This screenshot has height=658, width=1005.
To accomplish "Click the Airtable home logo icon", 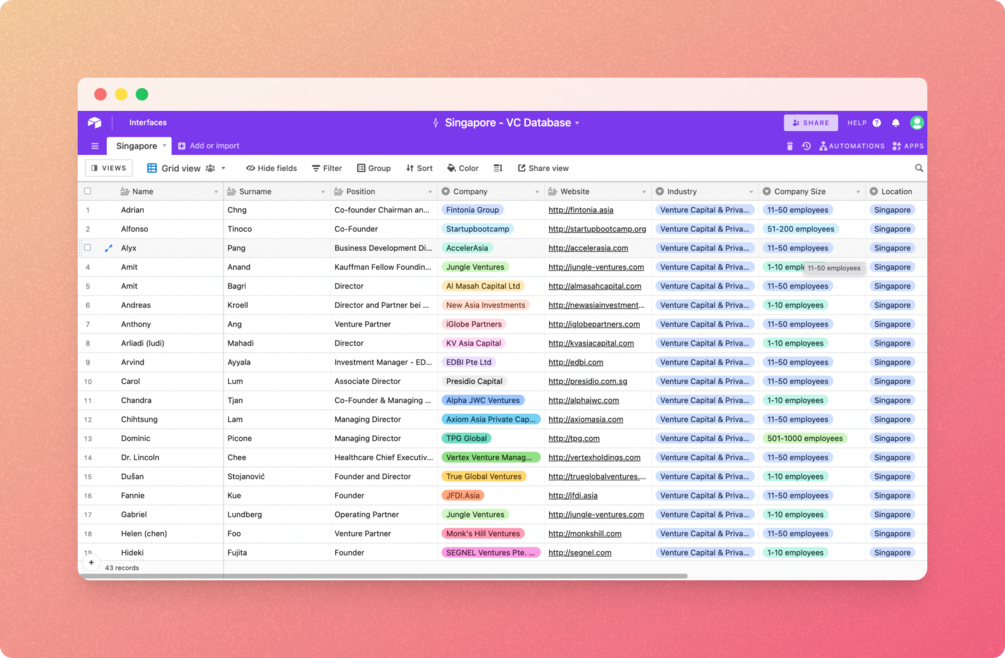I will pos(94,122).
